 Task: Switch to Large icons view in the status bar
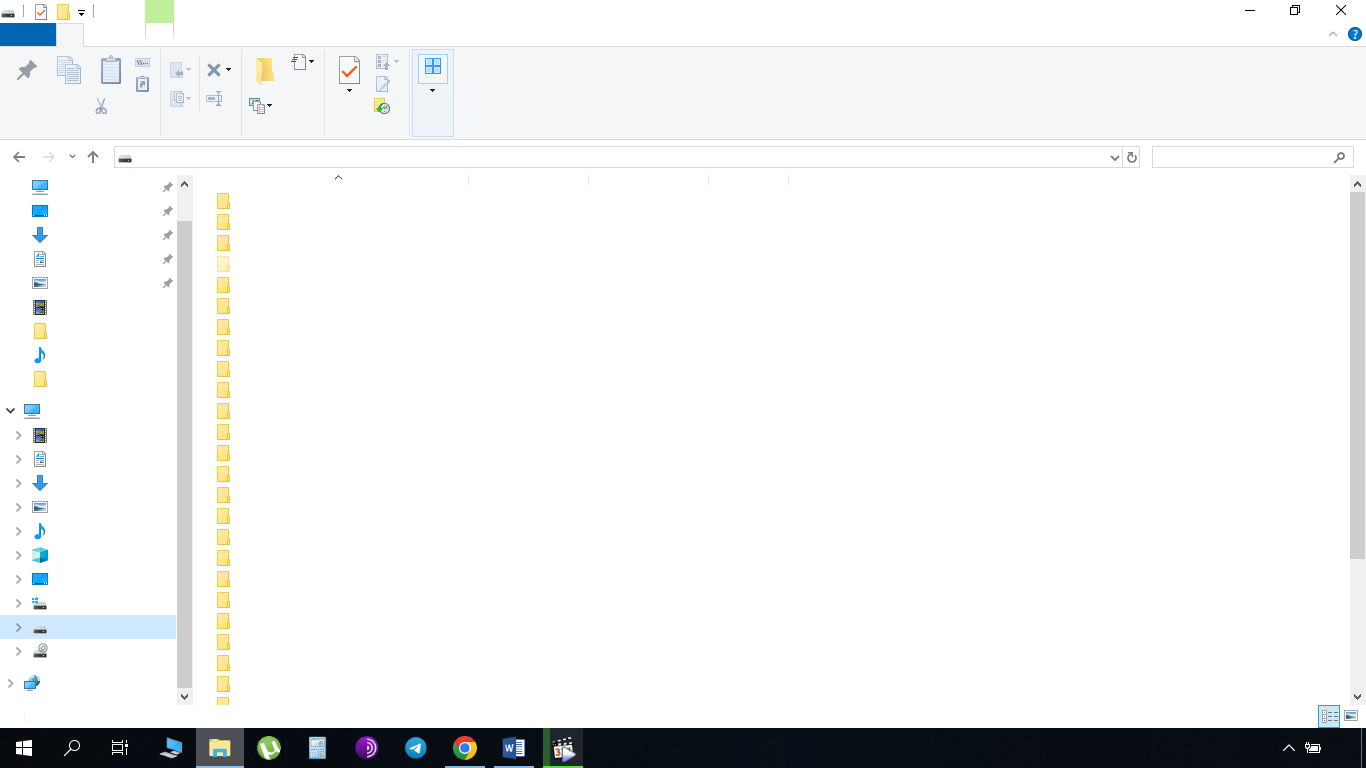tap(1351, 716)
